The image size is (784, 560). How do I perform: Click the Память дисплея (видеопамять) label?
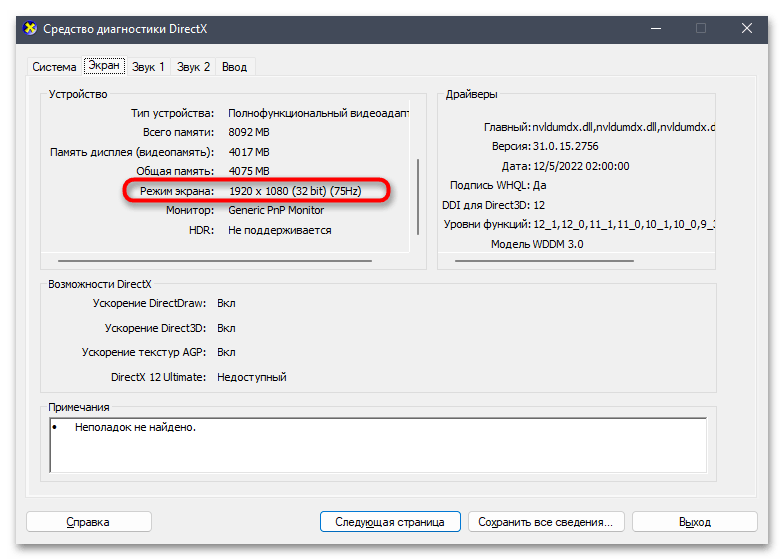(132, 152)
